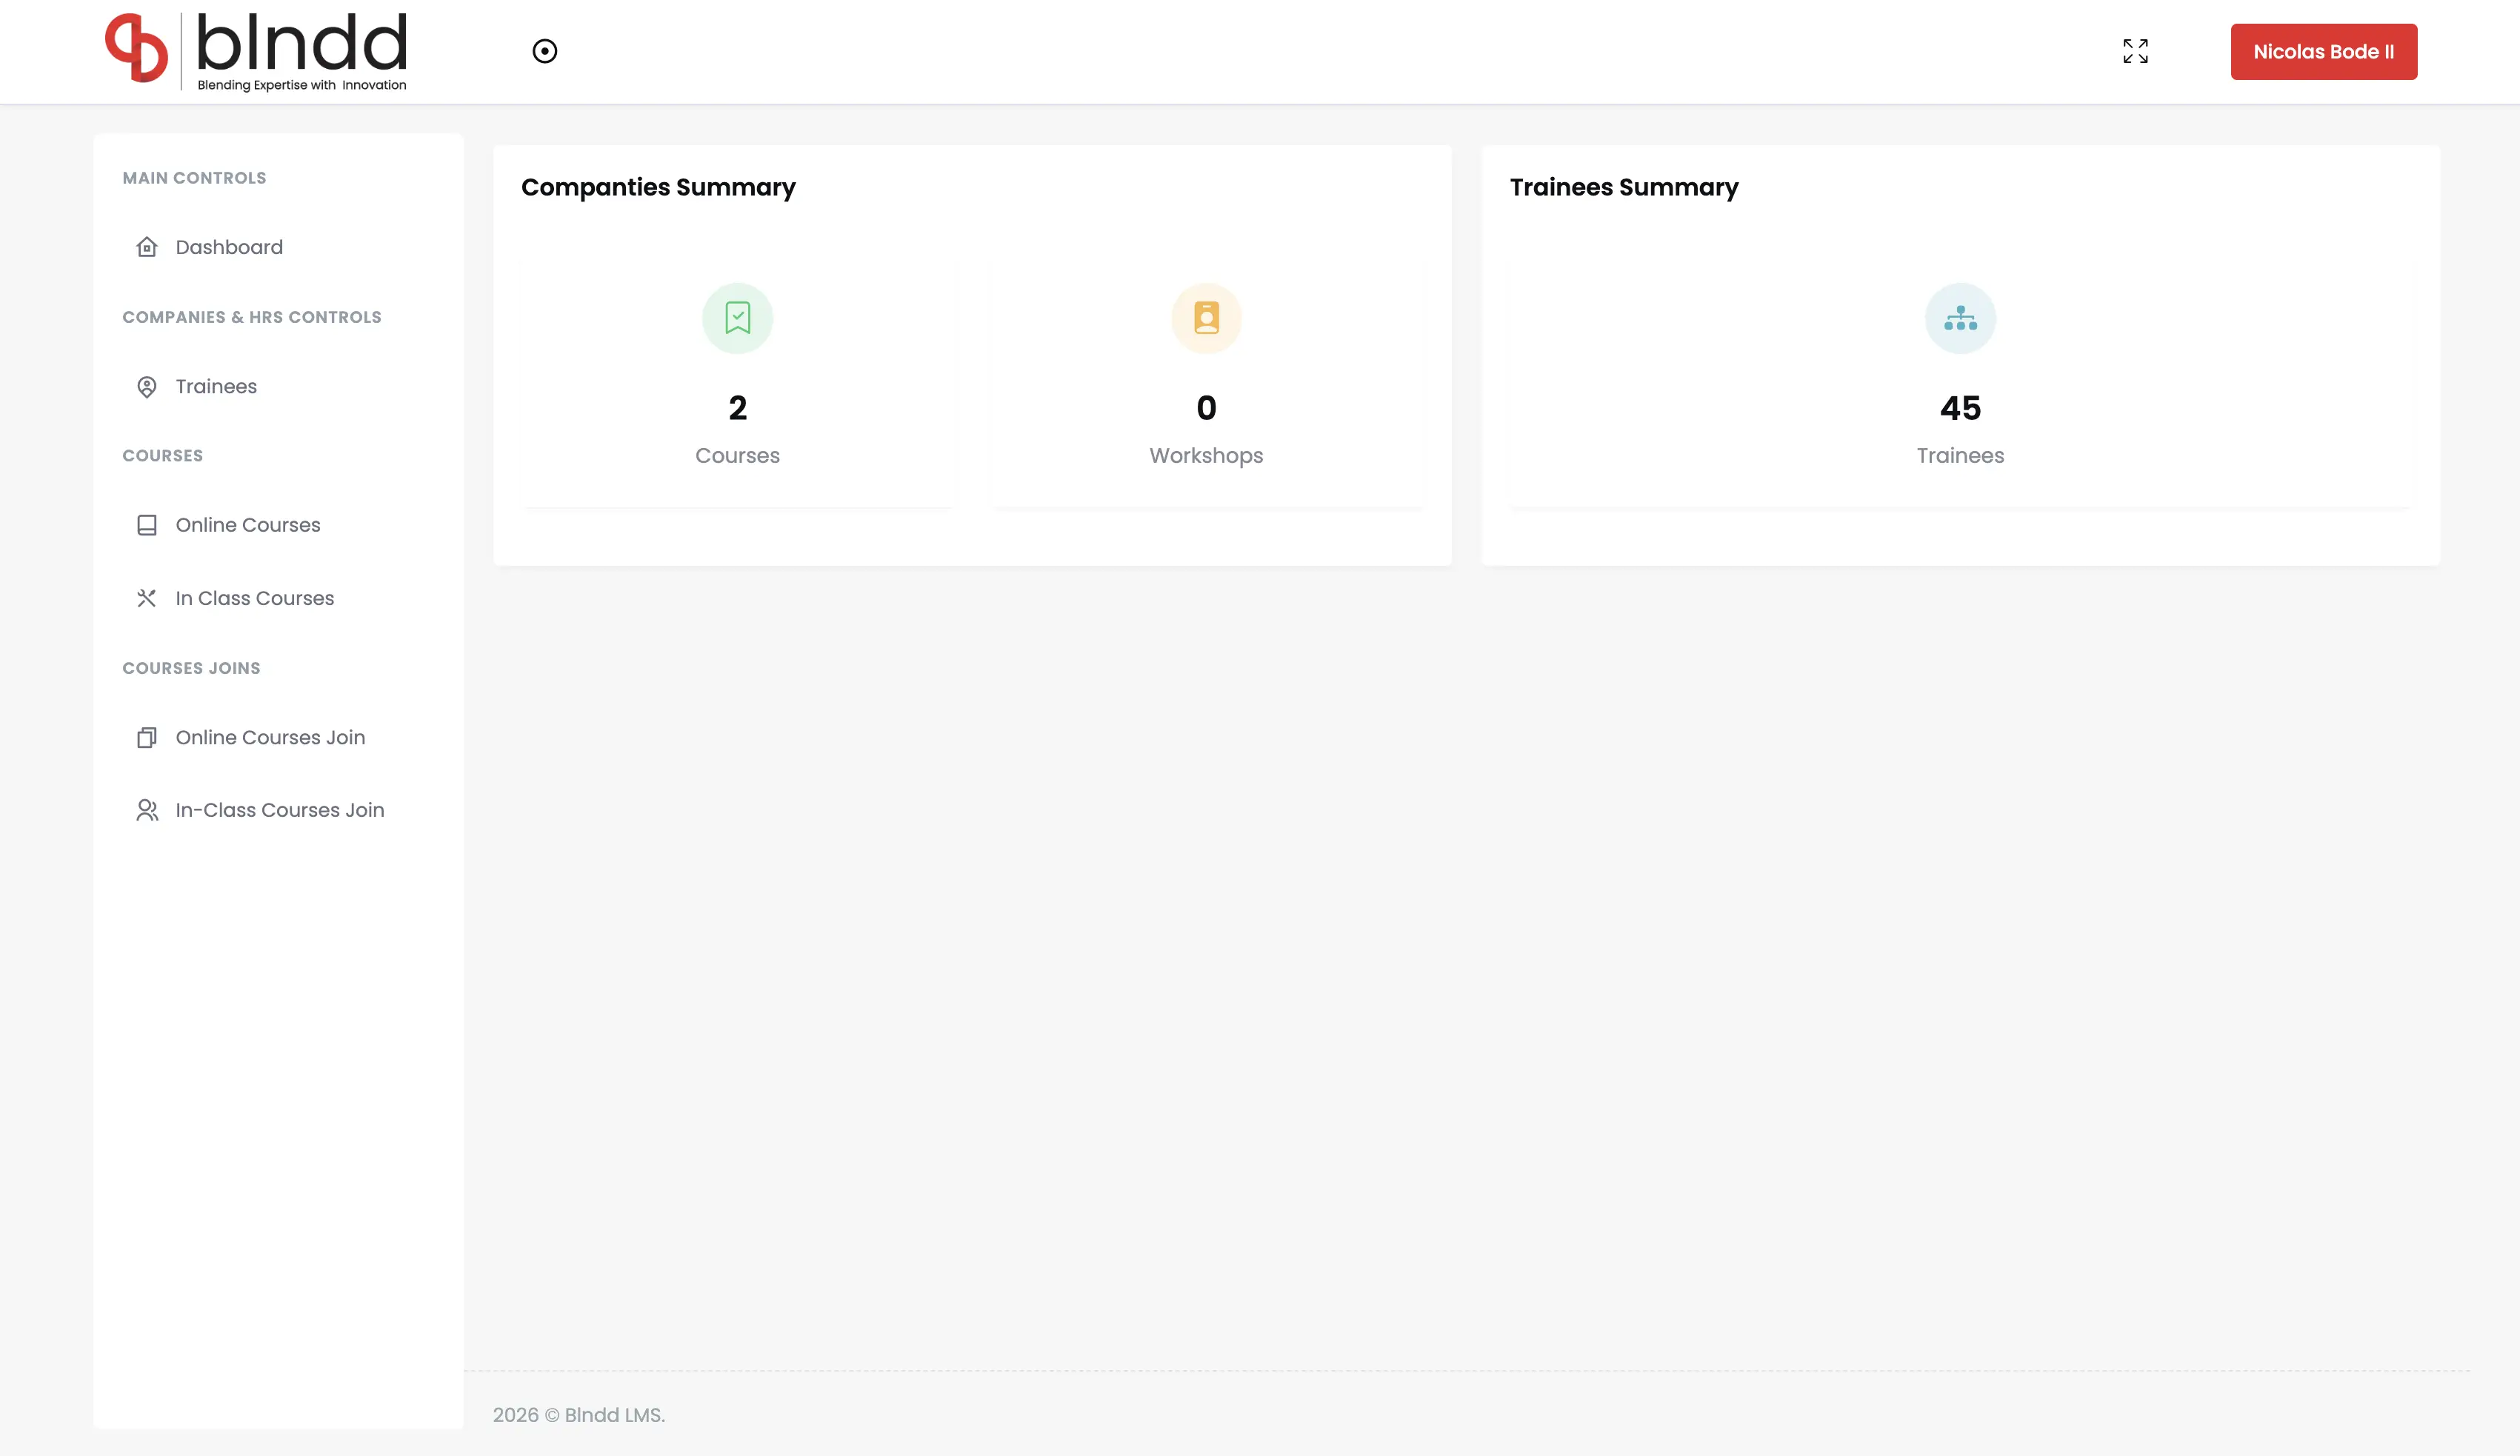Open Online Courses Join page
Image resolution: width=2520 pixels, height=1456 pixels.
point(270,737)
